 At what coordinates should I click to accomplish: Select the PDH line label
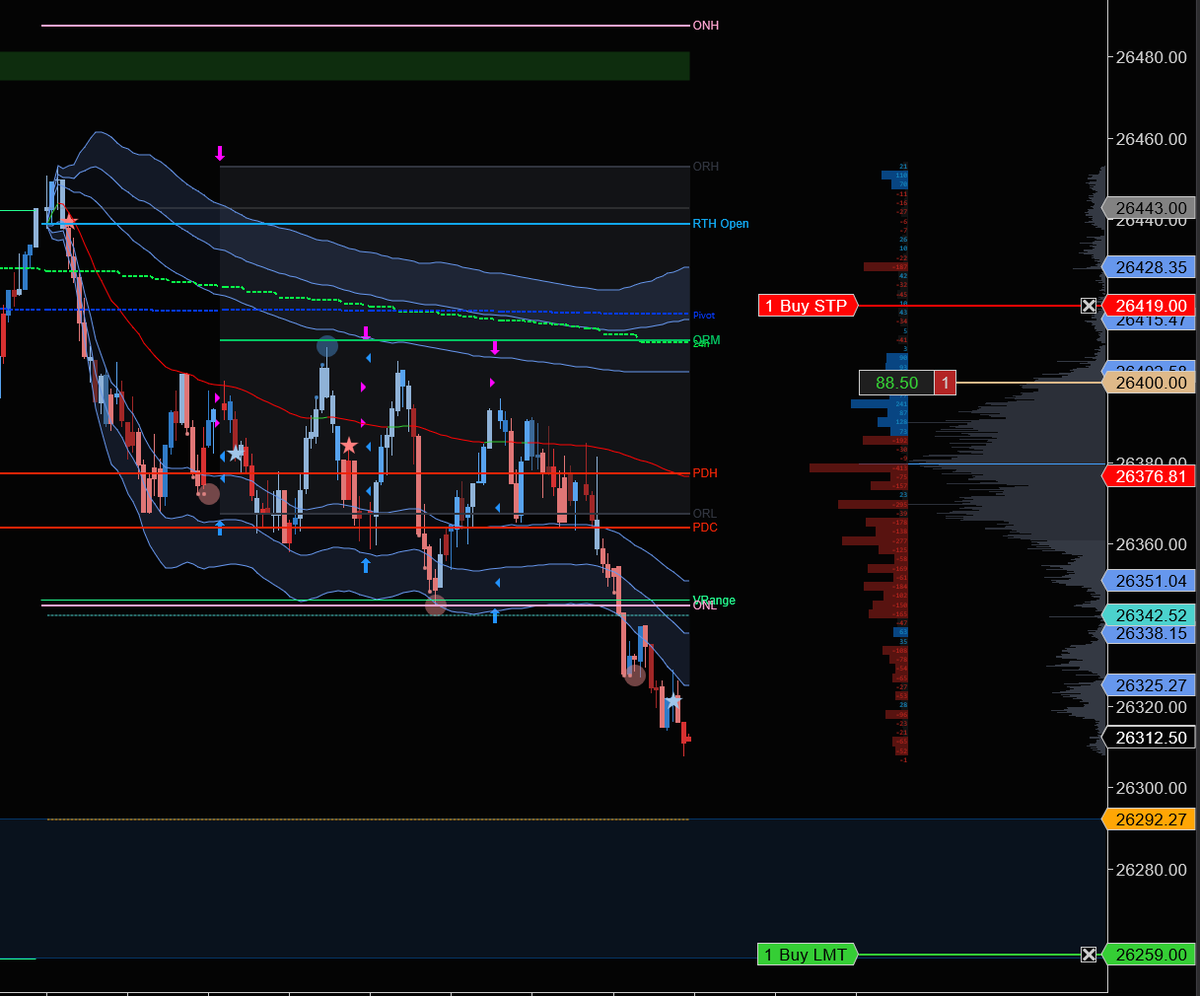705,473
